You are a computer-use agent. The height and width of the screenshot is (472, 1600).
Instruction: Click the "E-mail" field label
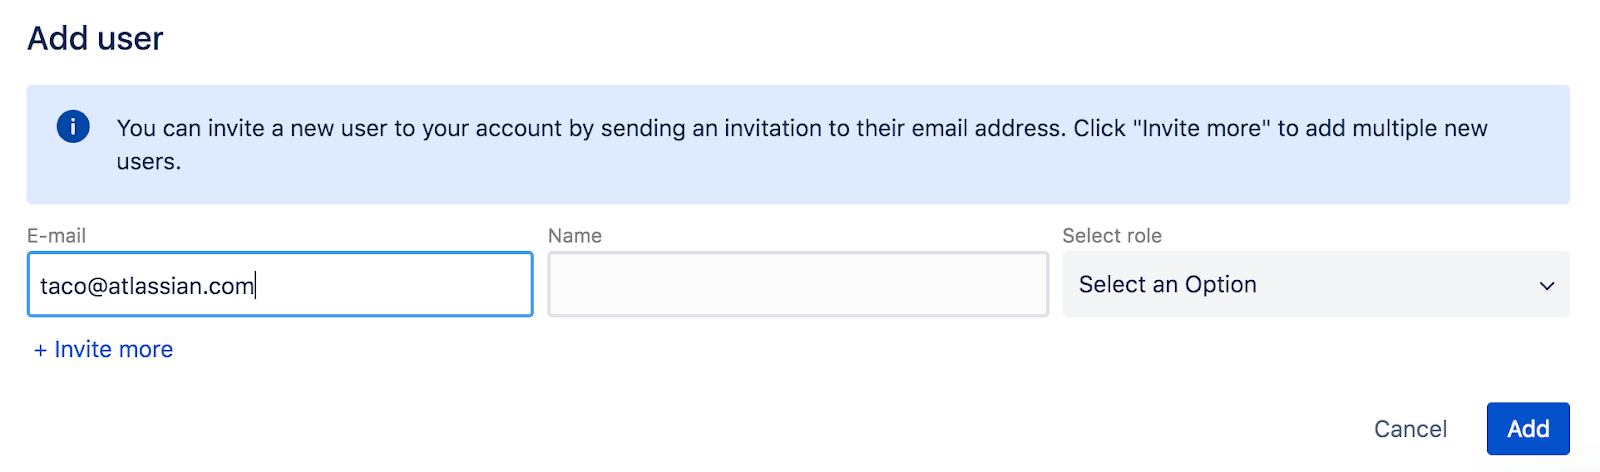56,236
